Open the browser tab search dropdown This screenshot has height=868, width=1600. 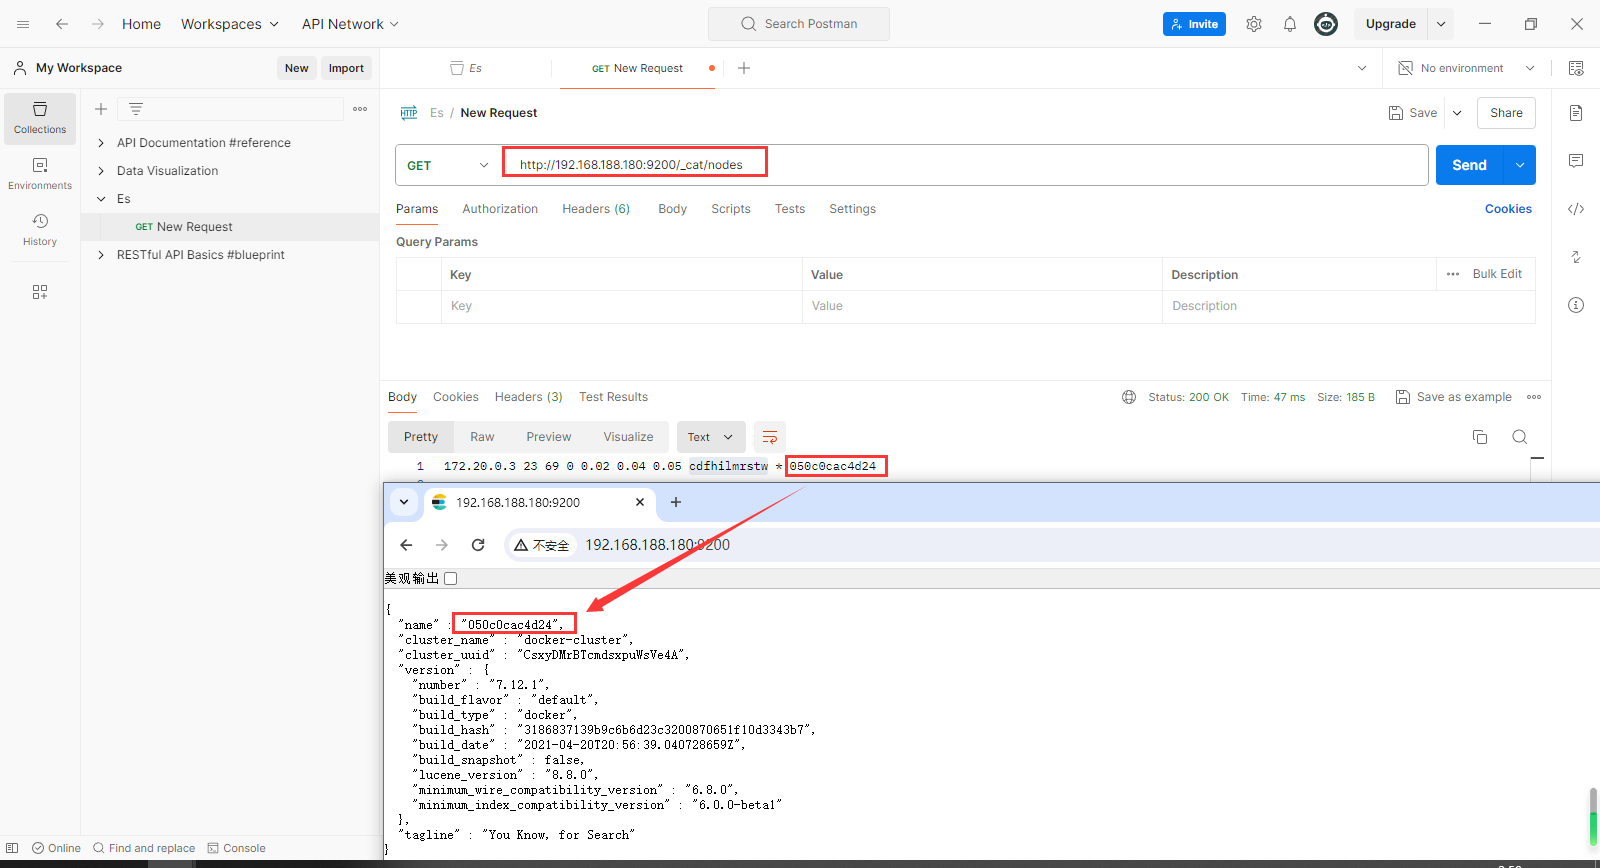tap(404, 502)
